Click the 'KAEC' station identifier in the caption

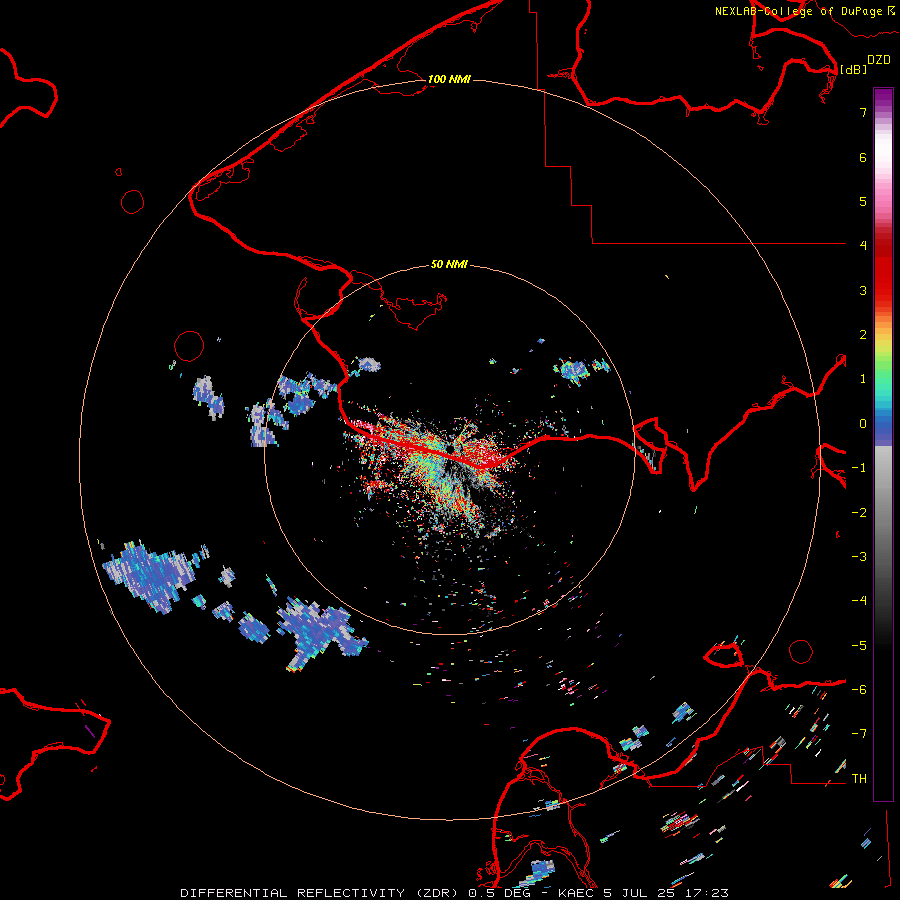577,893
